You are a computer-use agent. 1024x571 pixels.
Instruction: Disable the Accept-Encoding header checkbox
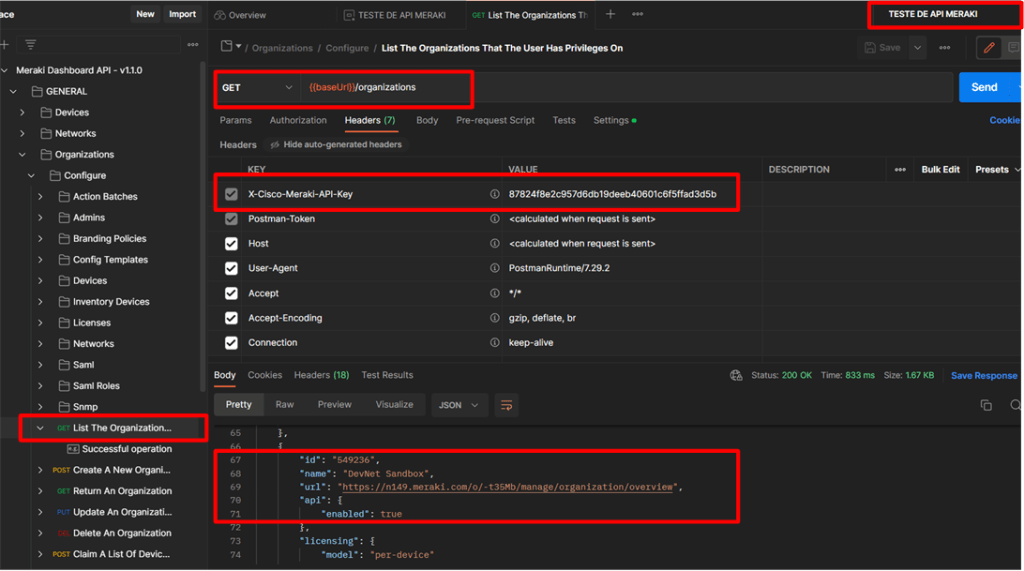[232, 318]
